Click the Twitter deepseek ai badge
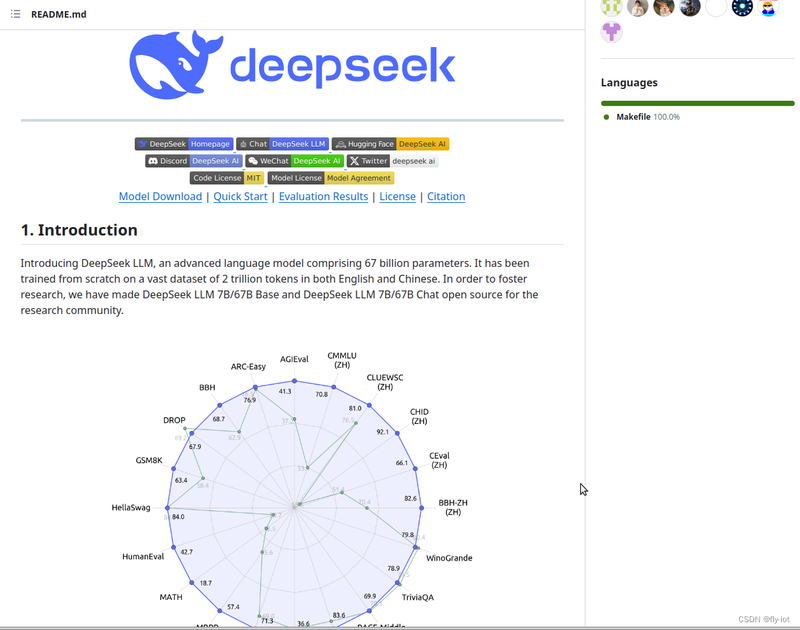 [393, 161]
